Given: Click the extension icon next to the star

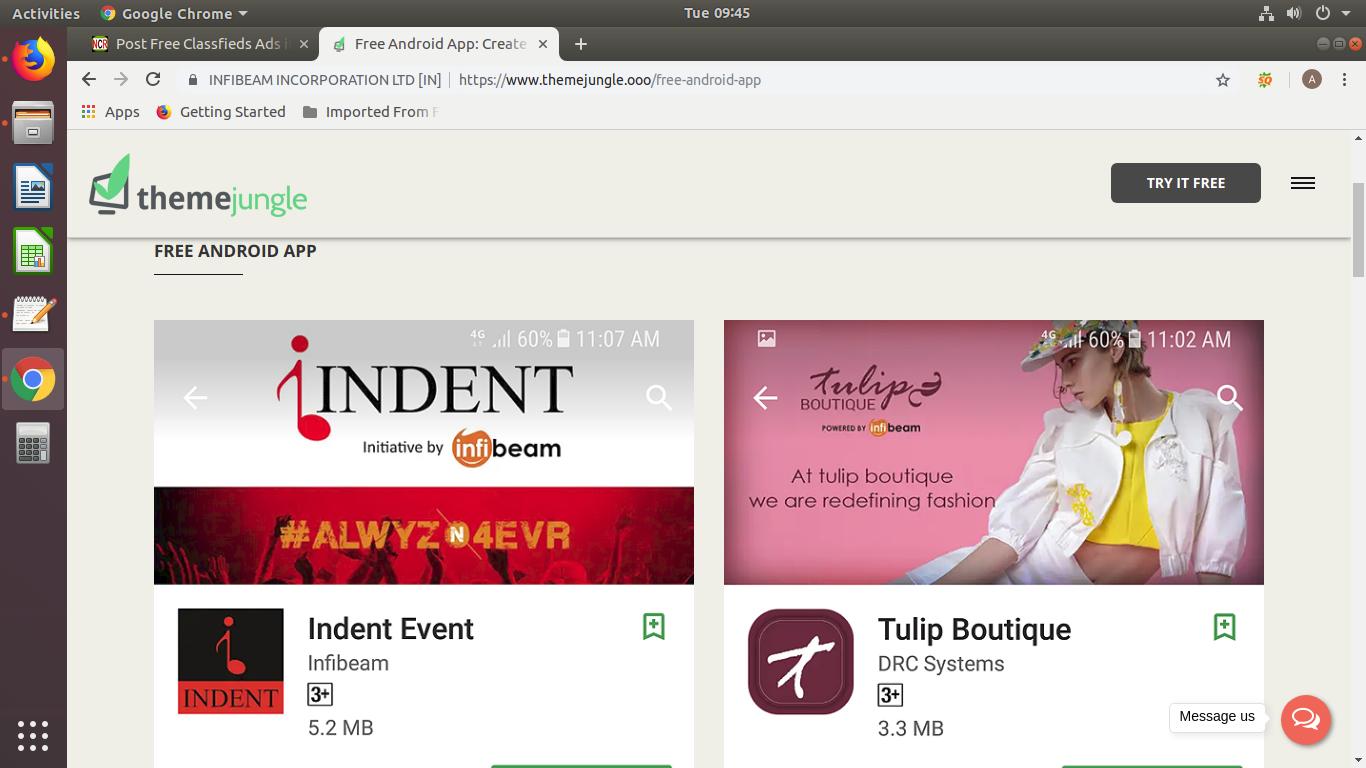Looking at the screenshot, I should coord(1265,80).
